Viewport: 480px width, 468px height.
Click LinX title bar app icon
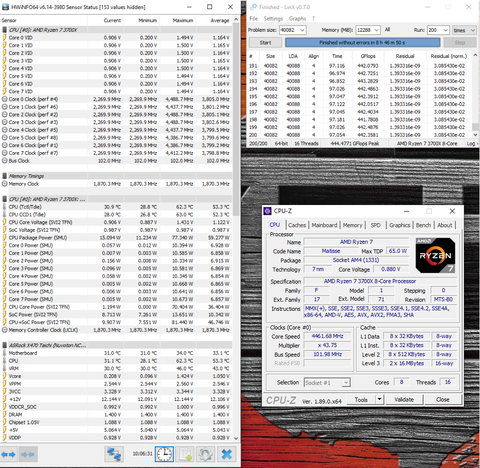coord(254,7)
